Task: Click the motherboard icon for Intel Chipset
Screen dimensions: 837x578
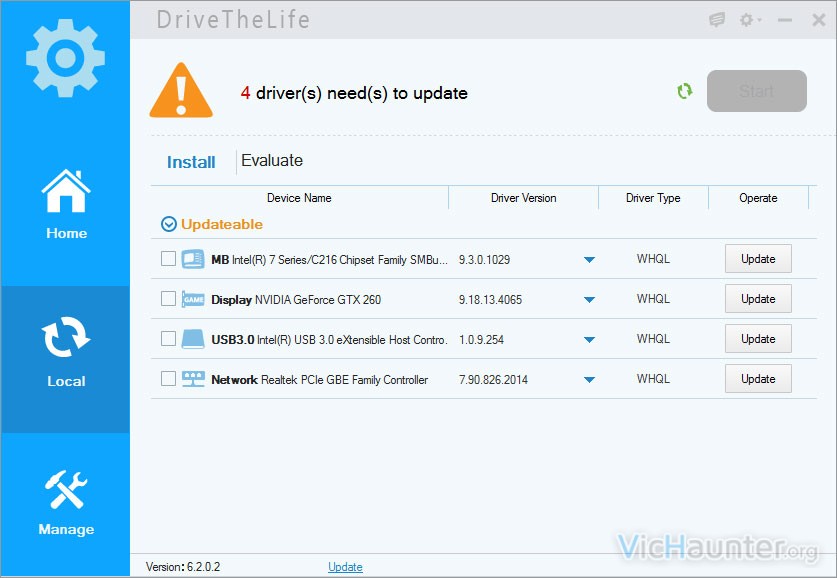Action: [193, 259]
